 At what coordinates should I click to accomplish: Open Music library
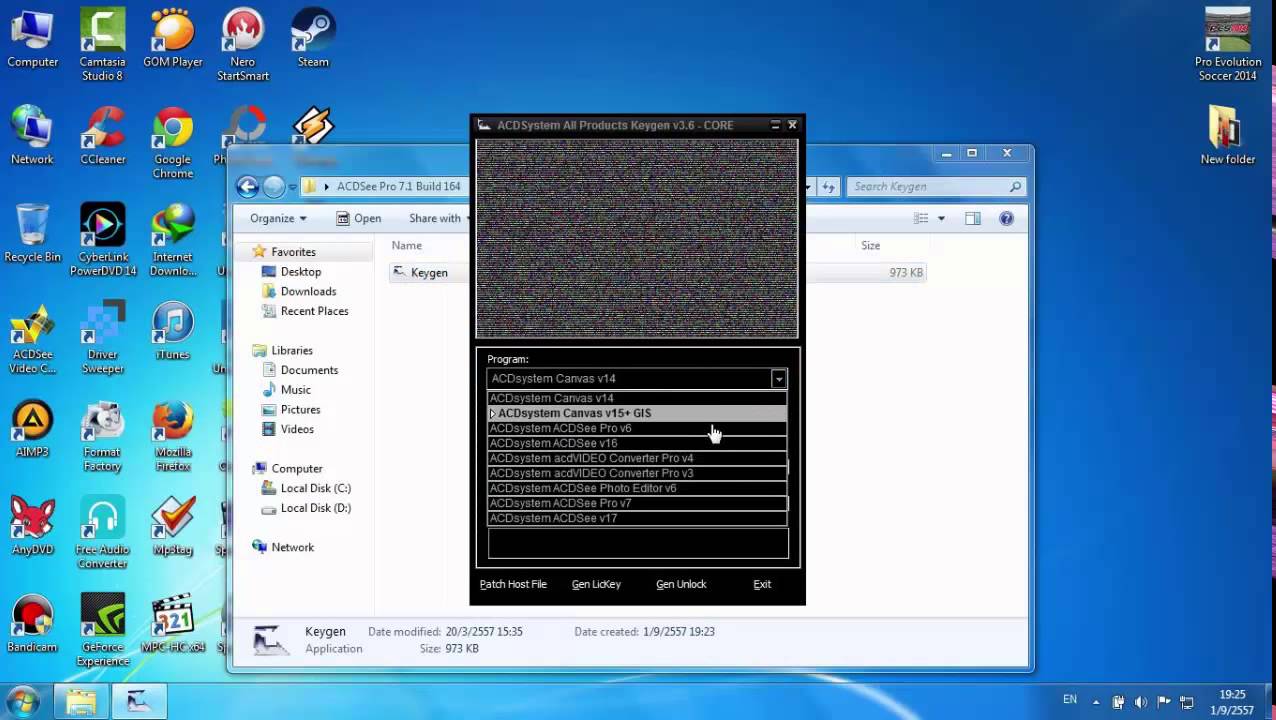coord(295,390)
